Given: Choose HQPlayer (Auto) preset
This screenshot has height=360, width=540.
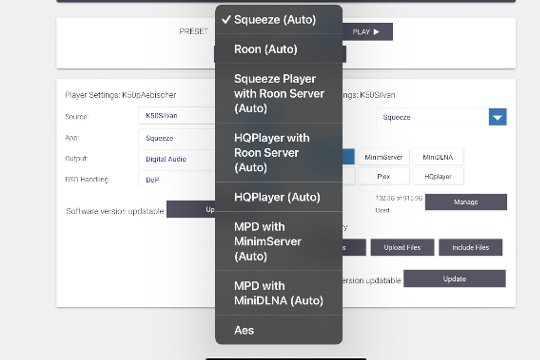Looking at the screenshot, I should tap(279, 197).
